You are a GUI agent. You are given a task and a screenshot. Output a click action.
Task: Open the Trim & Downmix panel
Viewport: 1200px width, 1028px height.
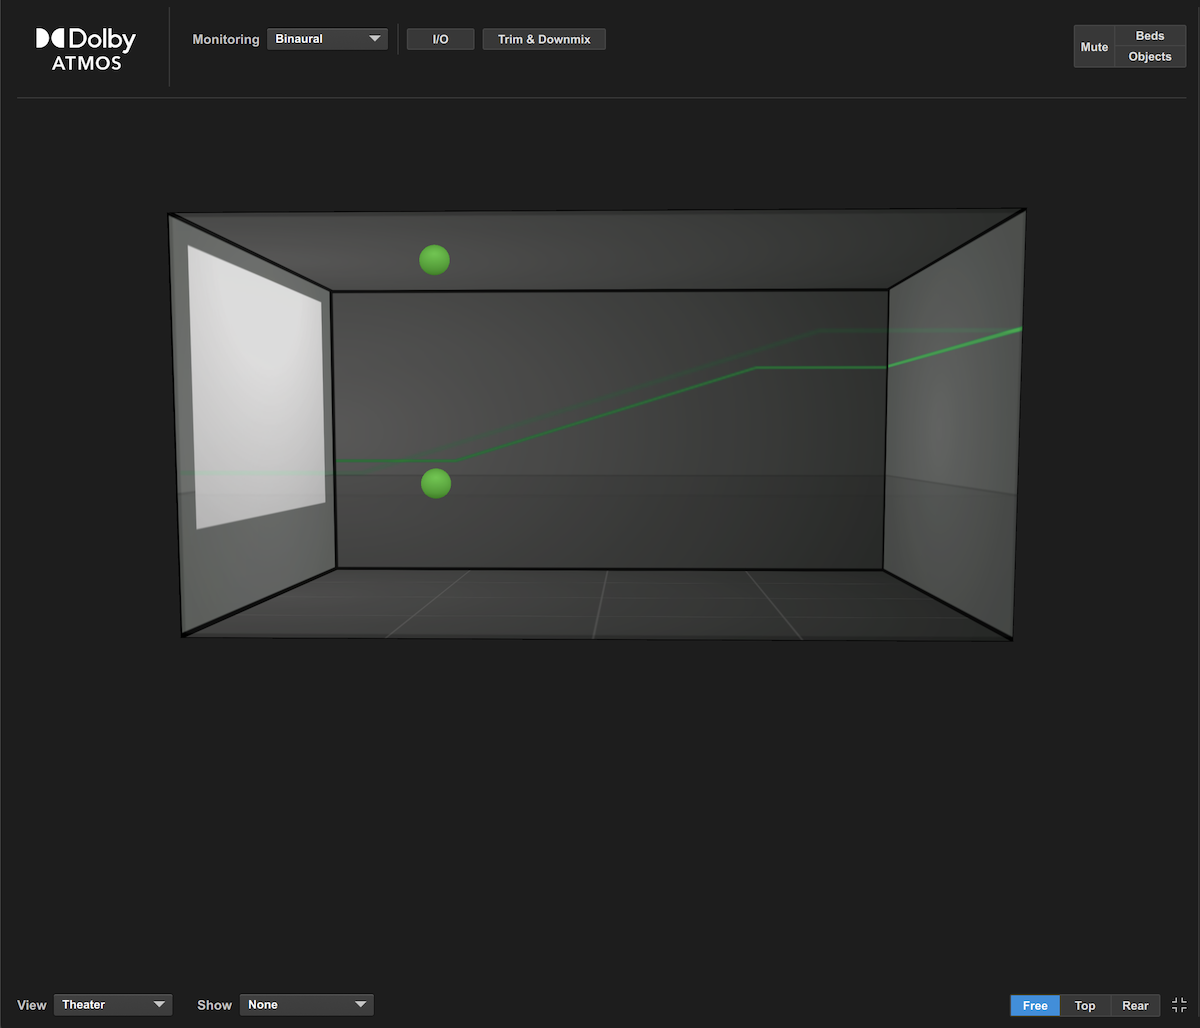click(544, 38)
